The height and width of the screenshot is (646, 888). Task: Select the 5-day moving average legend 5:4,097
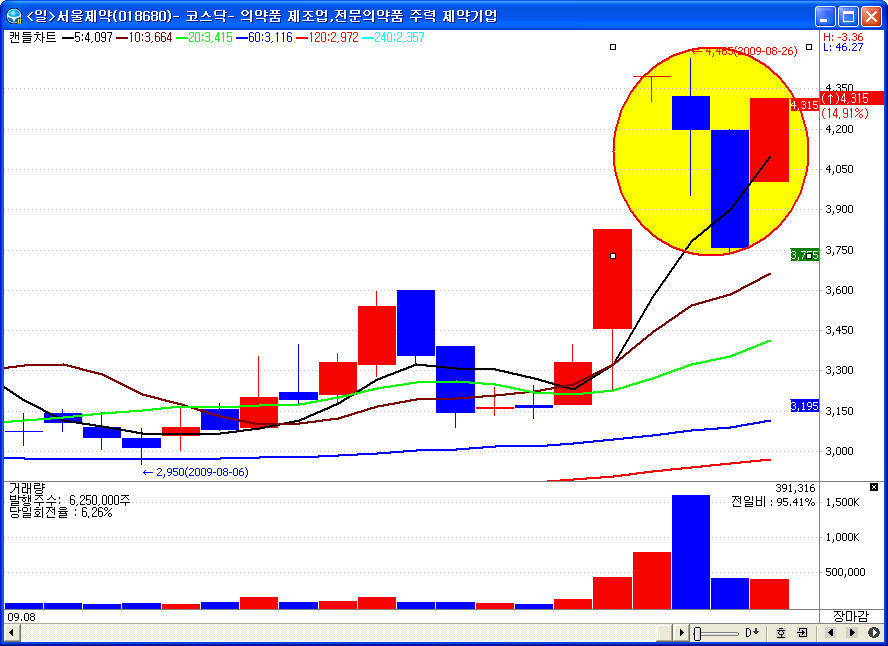[88, 37]
